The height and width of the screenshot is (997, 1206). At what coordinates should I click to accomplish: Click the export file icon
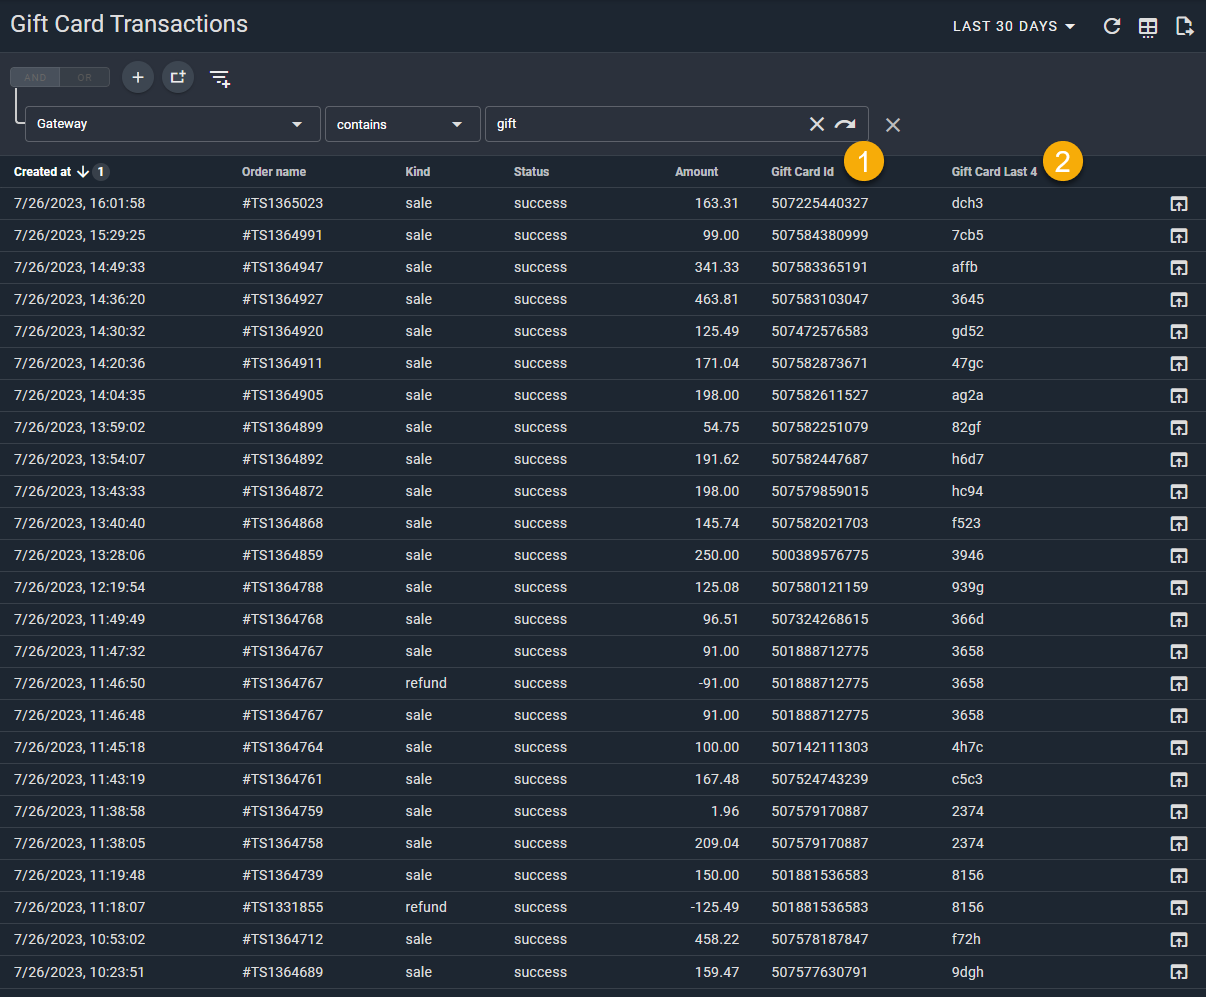coord(1184,27)
